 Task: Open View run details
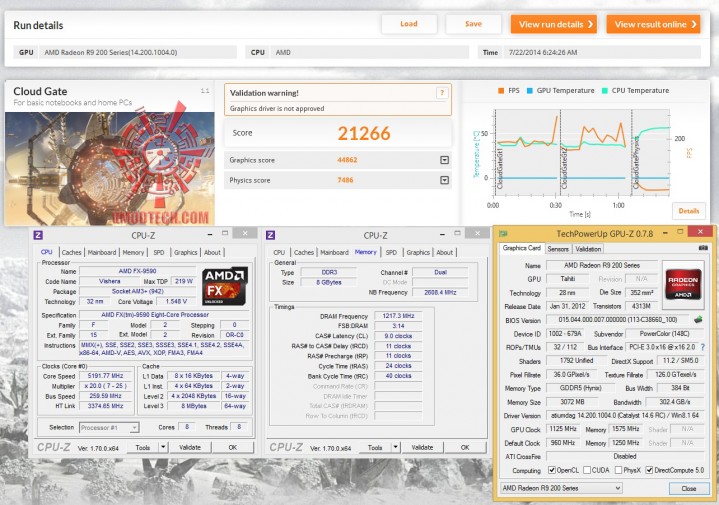pos(554,24)
